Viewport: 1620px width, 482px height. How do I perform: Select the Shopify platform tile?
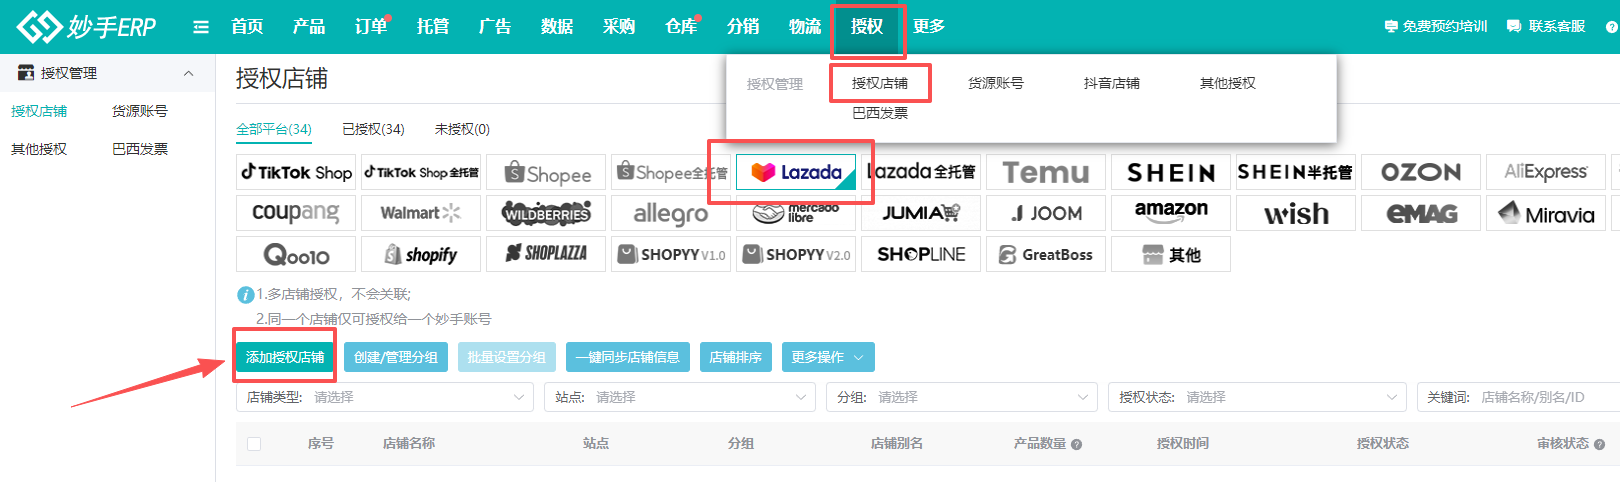coord(421,254)
